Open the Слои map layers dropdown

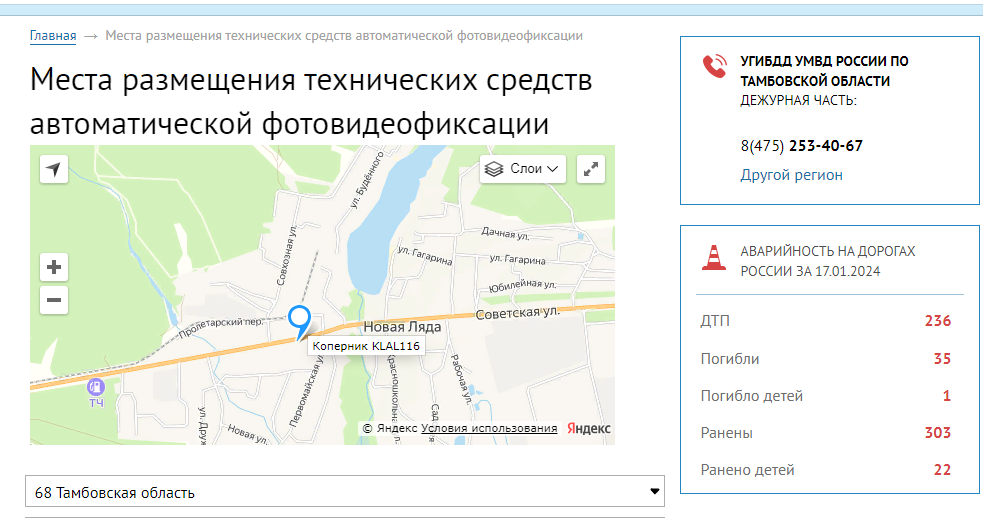click(x=523, y=169)
